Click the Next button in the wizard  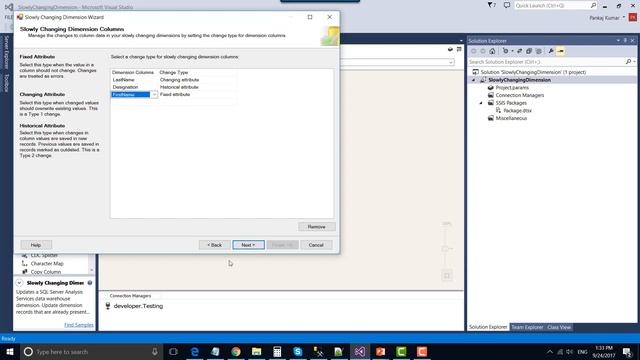pyautogui.click(x=248, y=245)
